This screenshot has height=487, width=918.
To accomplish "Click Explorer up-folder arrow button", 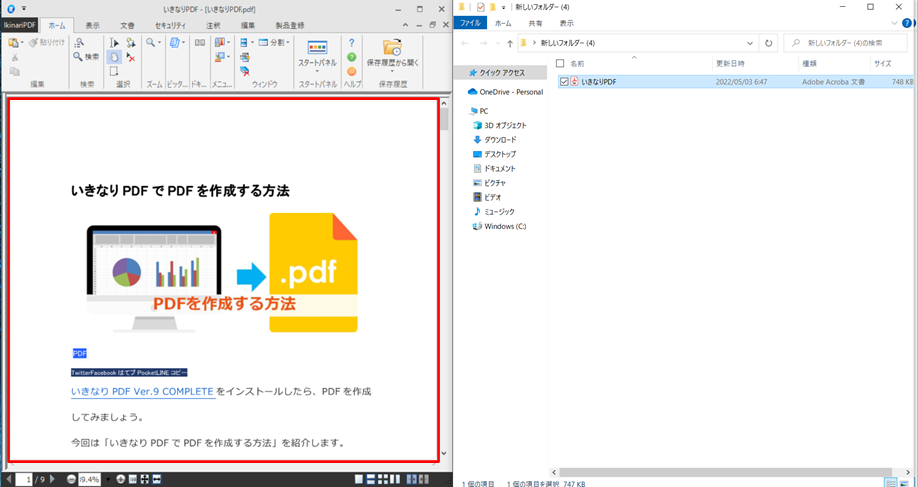I will pyautogui.click(x=509, y=43).
